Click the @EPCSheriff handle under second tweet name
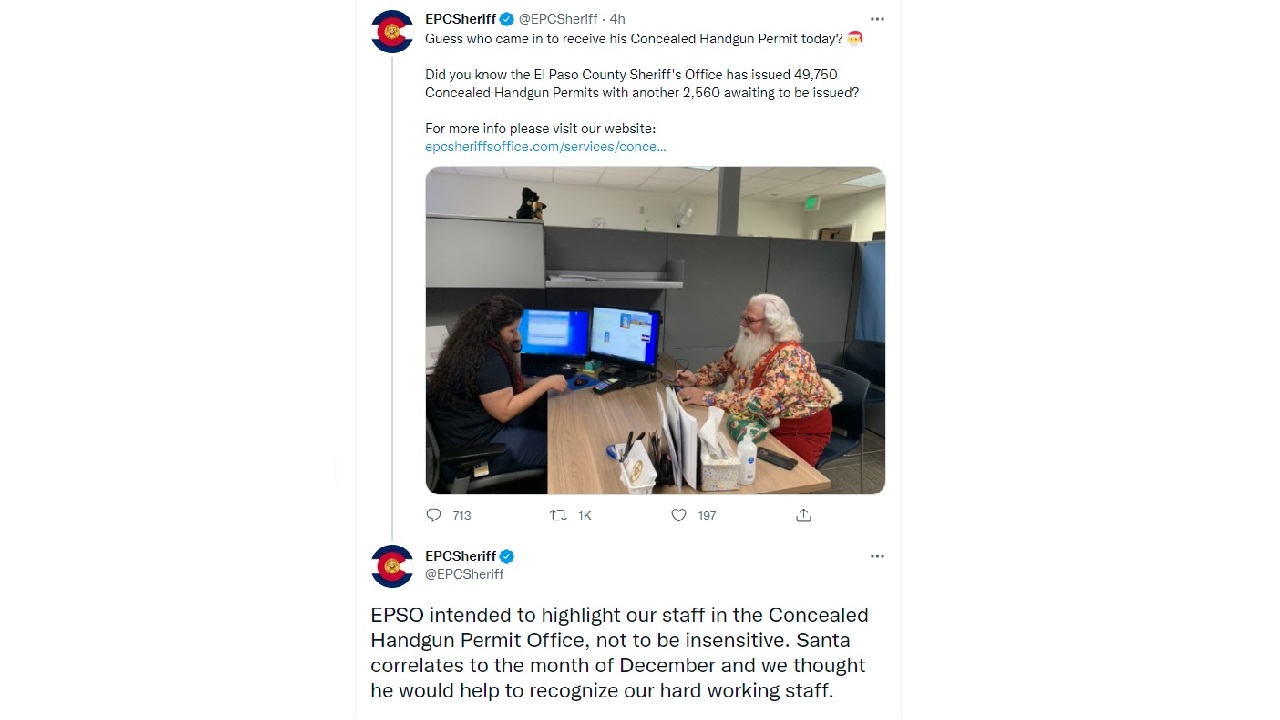The height and width of the screenshot is (720, 1280). (x=465, y=574)
